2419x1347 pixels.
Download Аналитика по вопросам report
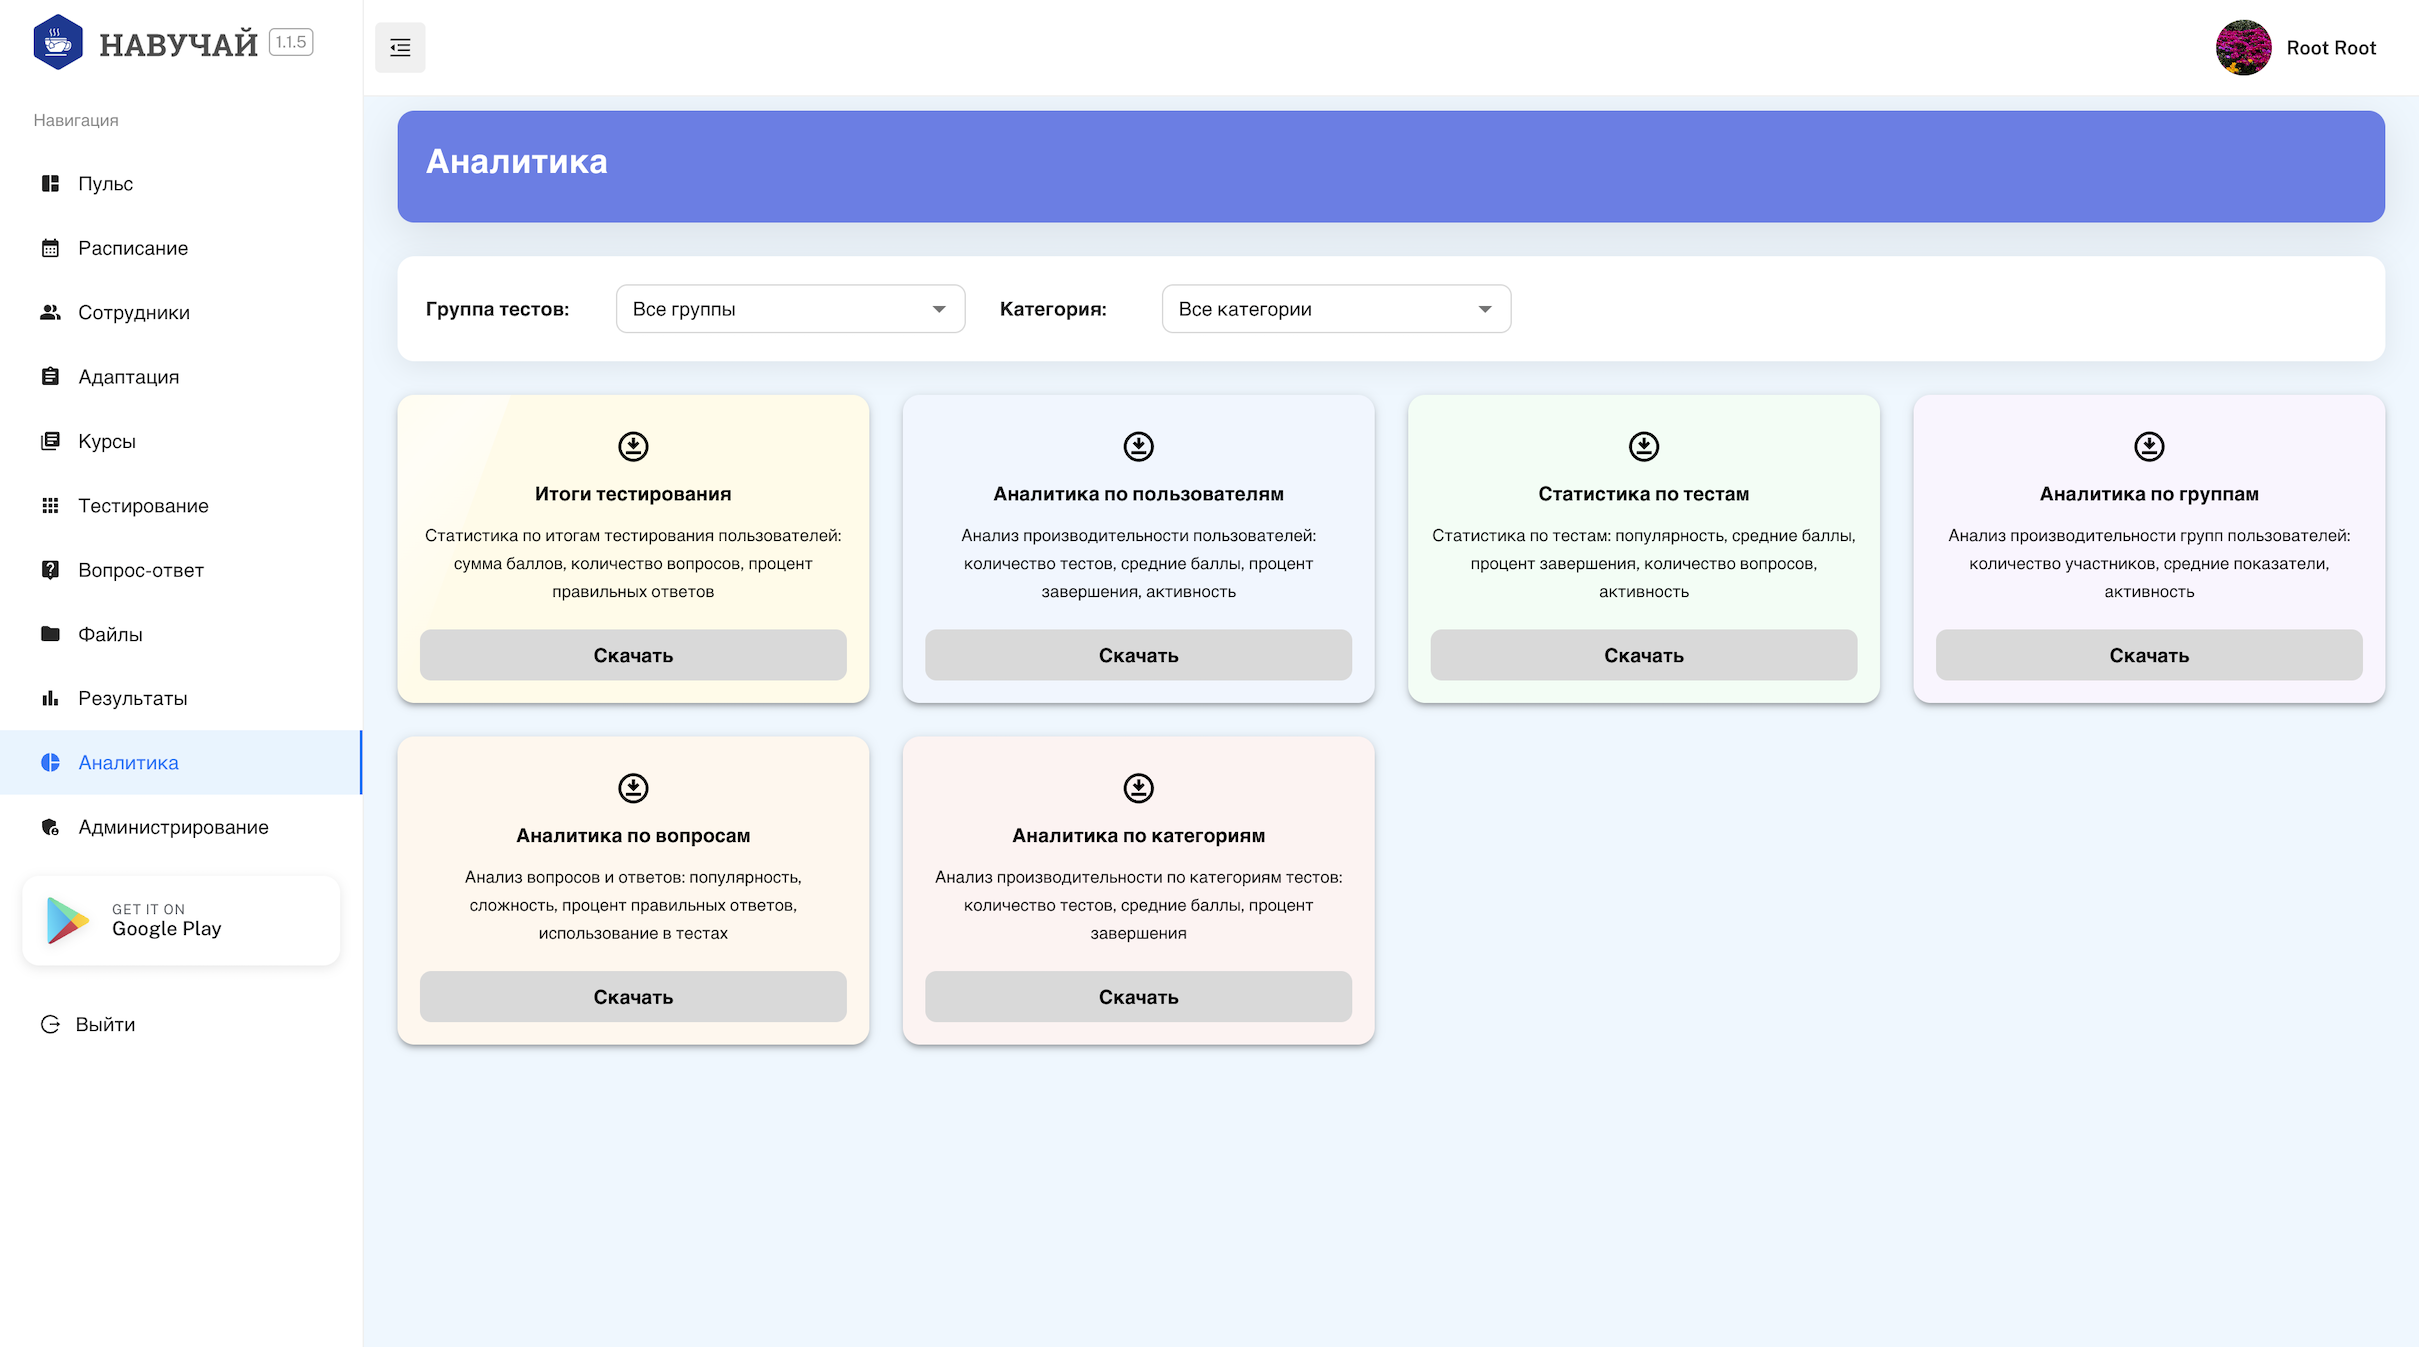(x=633, y=997)
